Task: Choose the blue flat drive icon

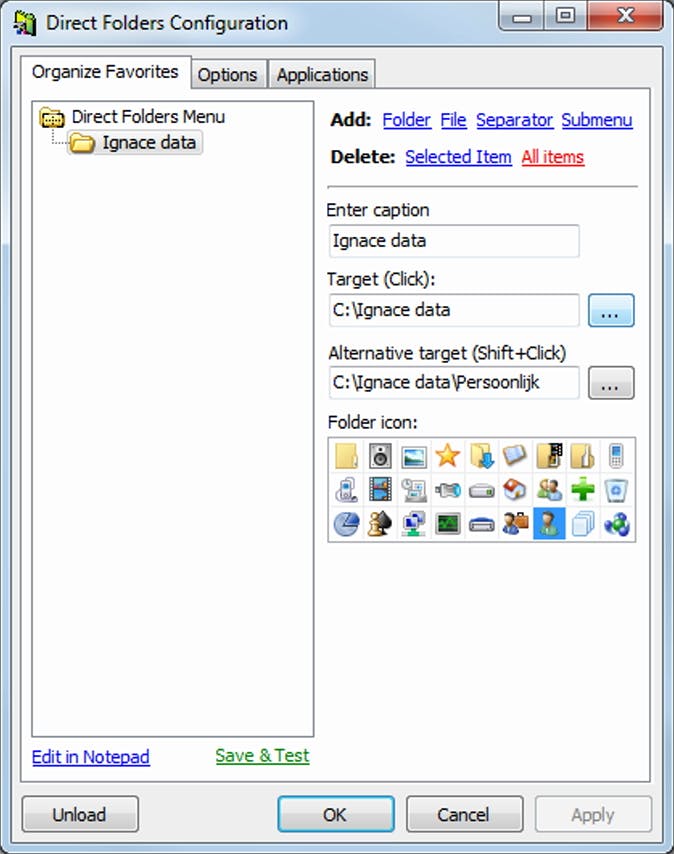Action: click(x=481, y=523)
